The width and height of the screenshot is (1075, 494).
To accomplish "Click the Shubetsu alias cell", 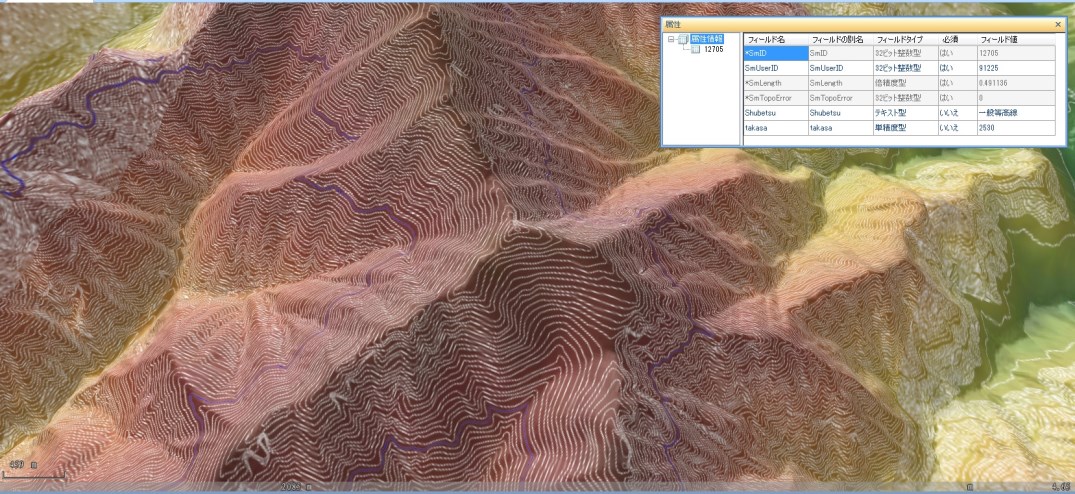I will click(838, 113).
